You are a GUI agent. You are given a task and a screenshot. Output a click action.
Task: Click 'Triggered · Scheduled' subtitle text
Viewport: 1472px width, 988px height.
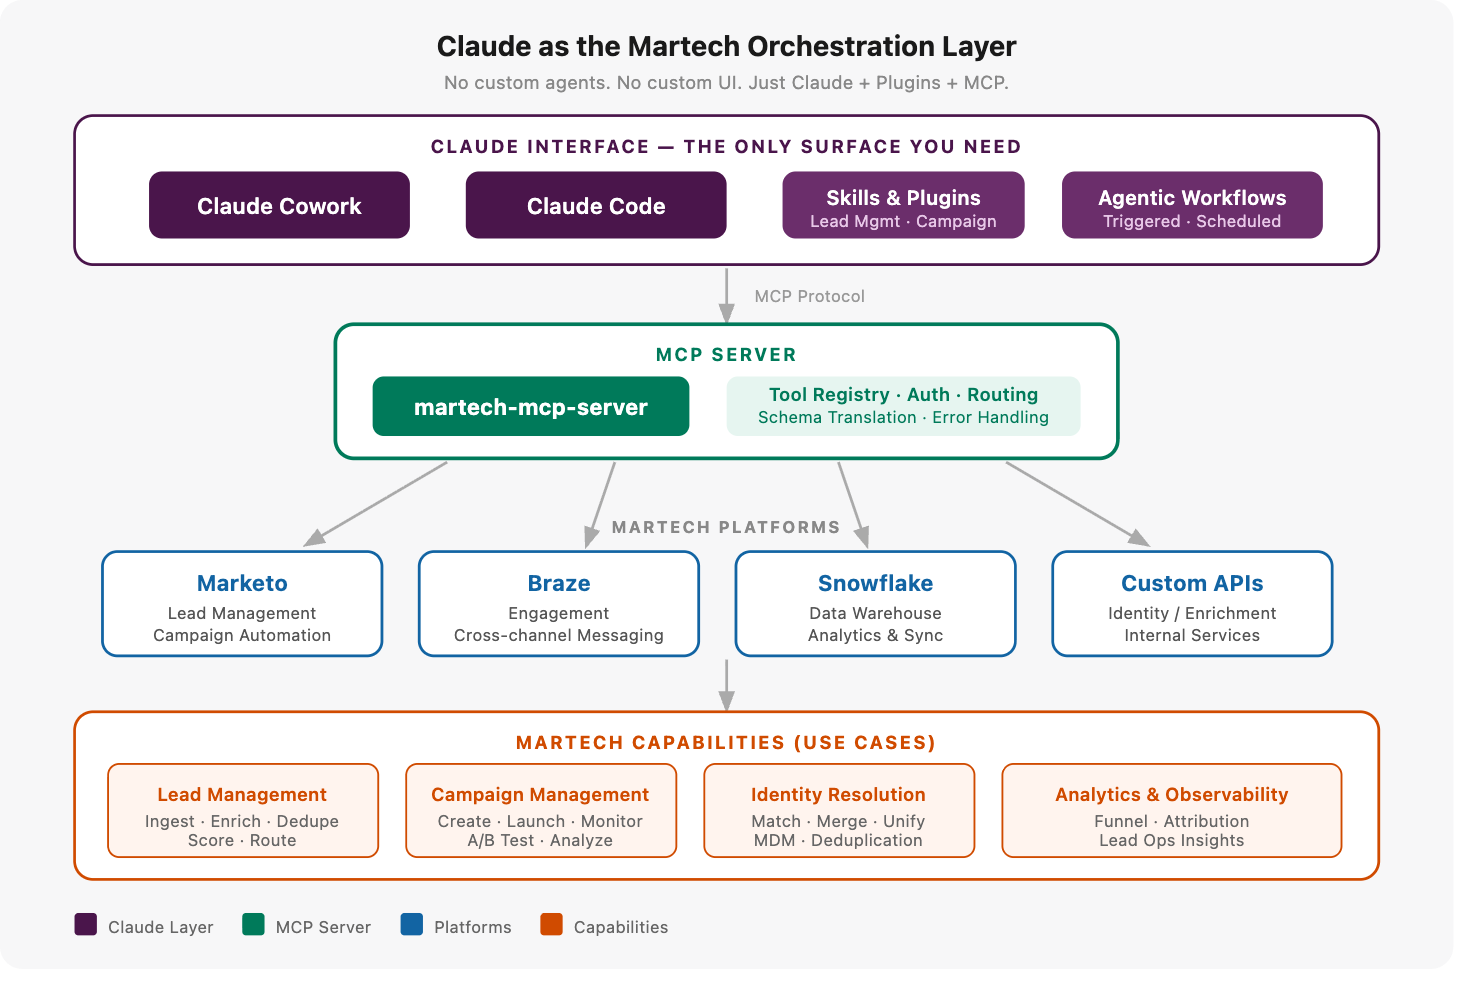[1192, 222]
